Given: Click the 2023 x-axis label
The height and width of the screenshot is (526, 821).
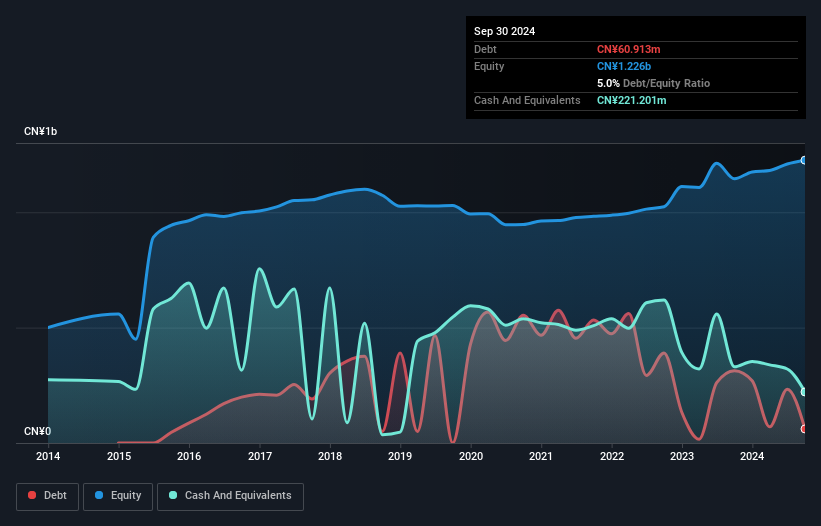Looking at the screenshot, I should point(682,456).
